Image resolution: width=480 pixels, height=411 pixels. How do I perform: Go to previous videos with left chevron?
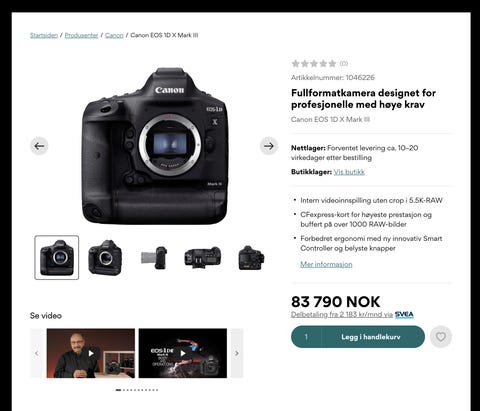tap(37, 353)
